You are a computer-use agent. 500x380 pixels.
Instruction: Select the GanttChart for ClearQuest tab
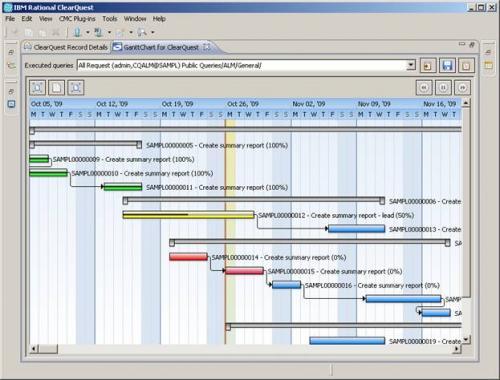pyautogui.click(x=162, y=47)
